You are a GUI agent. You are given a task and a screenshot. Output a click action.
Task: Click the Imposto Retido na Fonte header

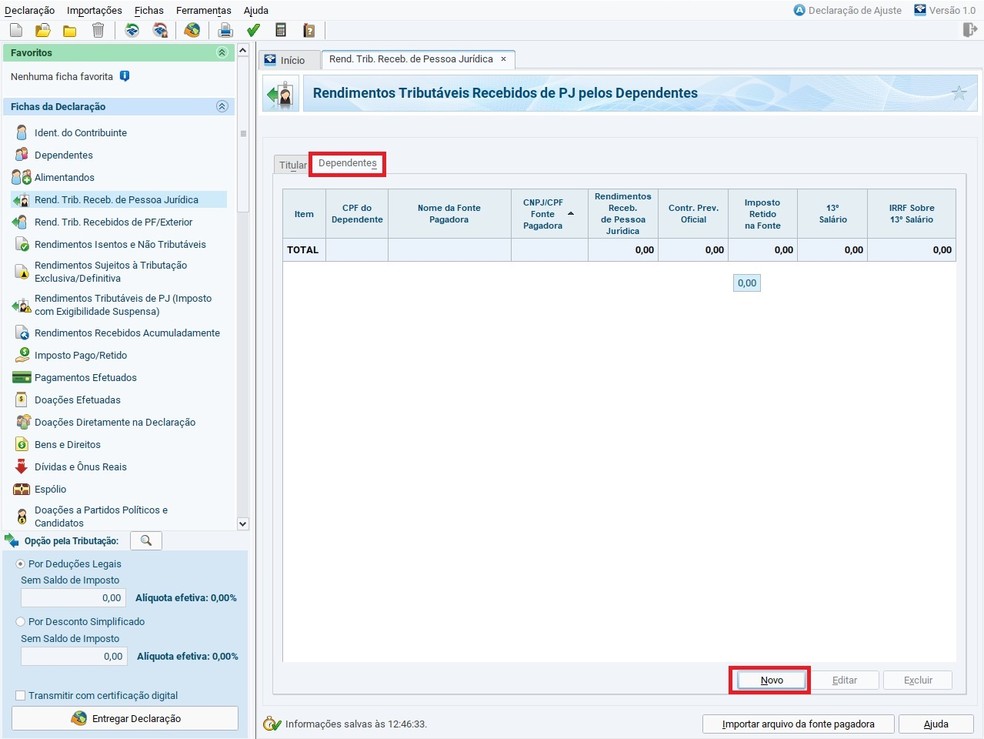(x=762, y=214)
